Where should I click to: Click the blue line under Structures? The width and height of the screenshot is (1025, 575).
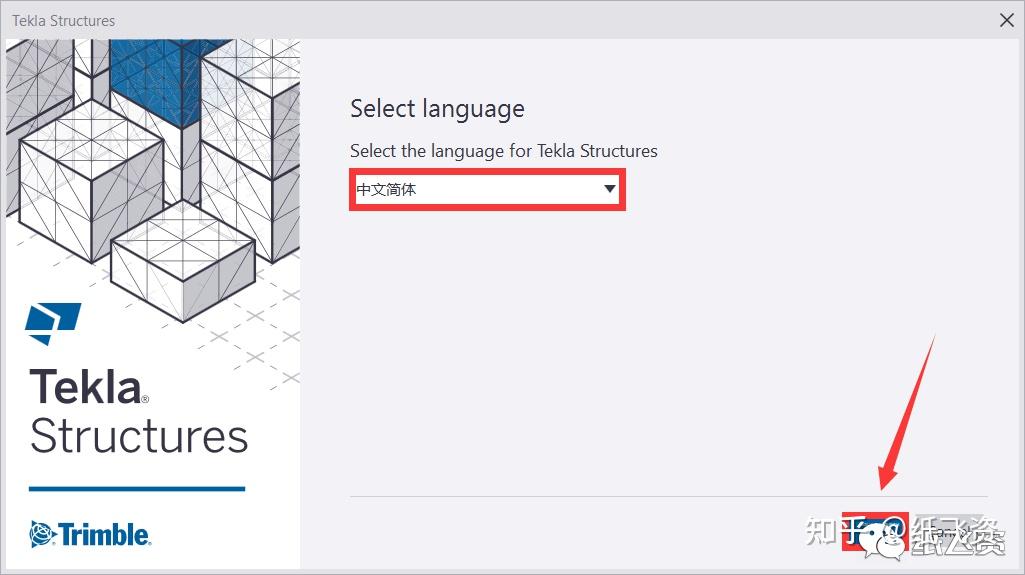click(137, 489)
